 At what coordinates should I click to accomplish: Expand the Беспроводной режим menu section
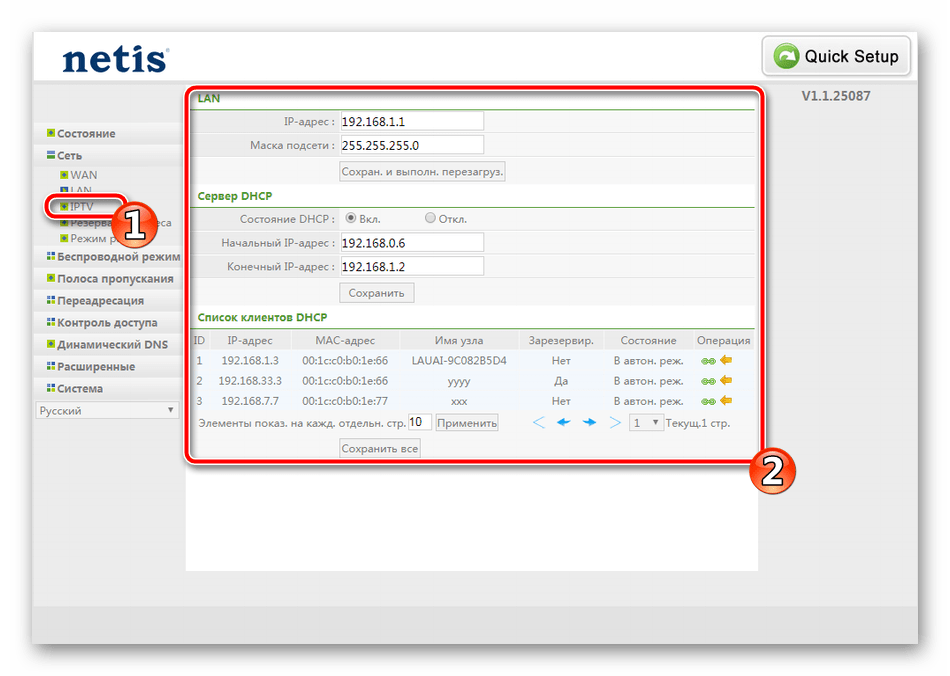[x=118, y=257]
